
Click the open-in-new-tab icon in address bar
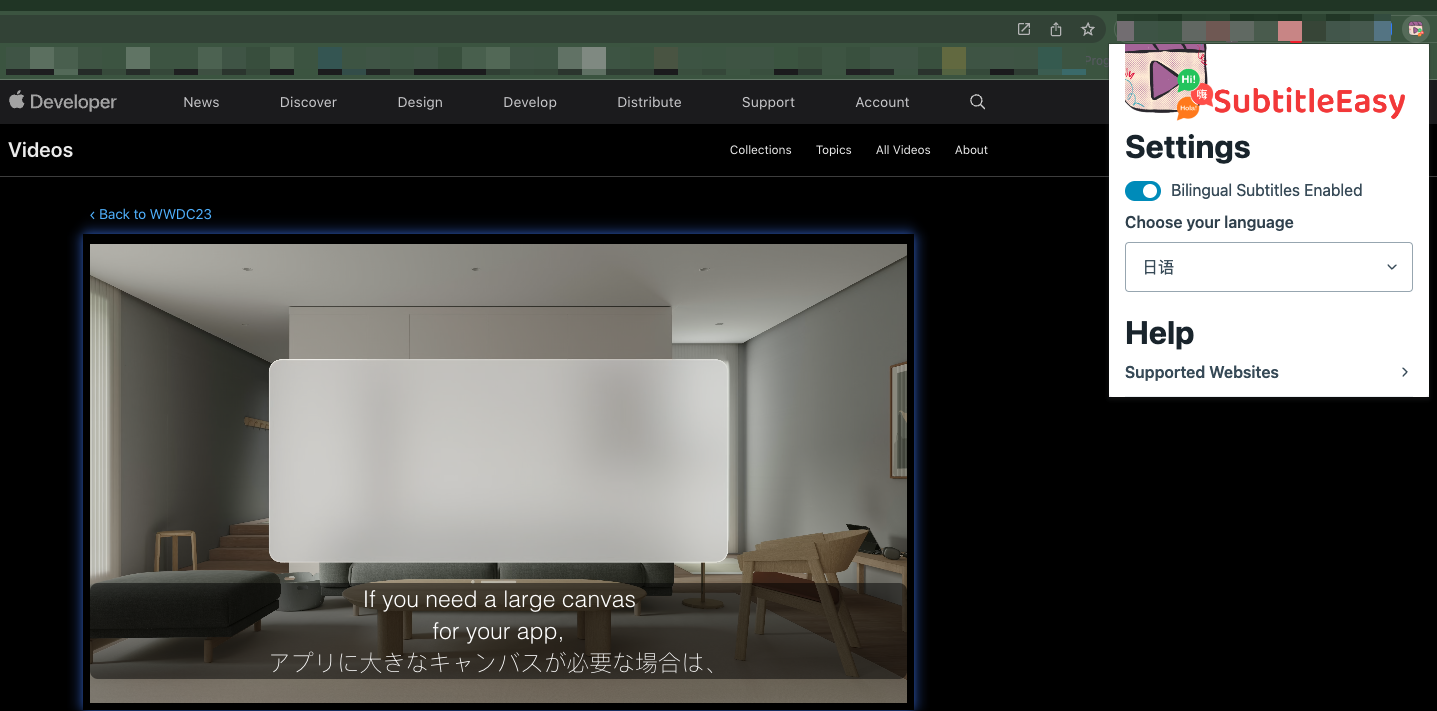coord(1024,30)
